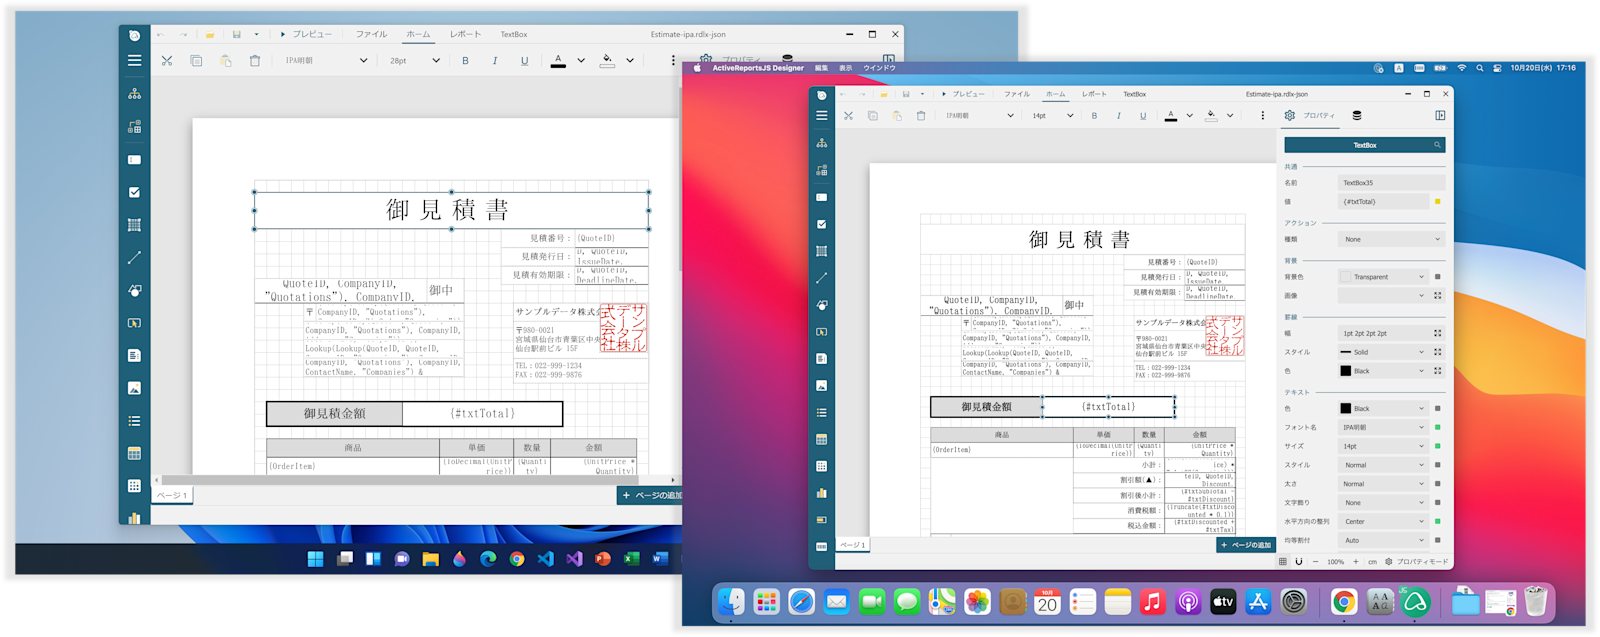Toggle Italic in Mac designer toolbar

click(x=1118, y=116)
